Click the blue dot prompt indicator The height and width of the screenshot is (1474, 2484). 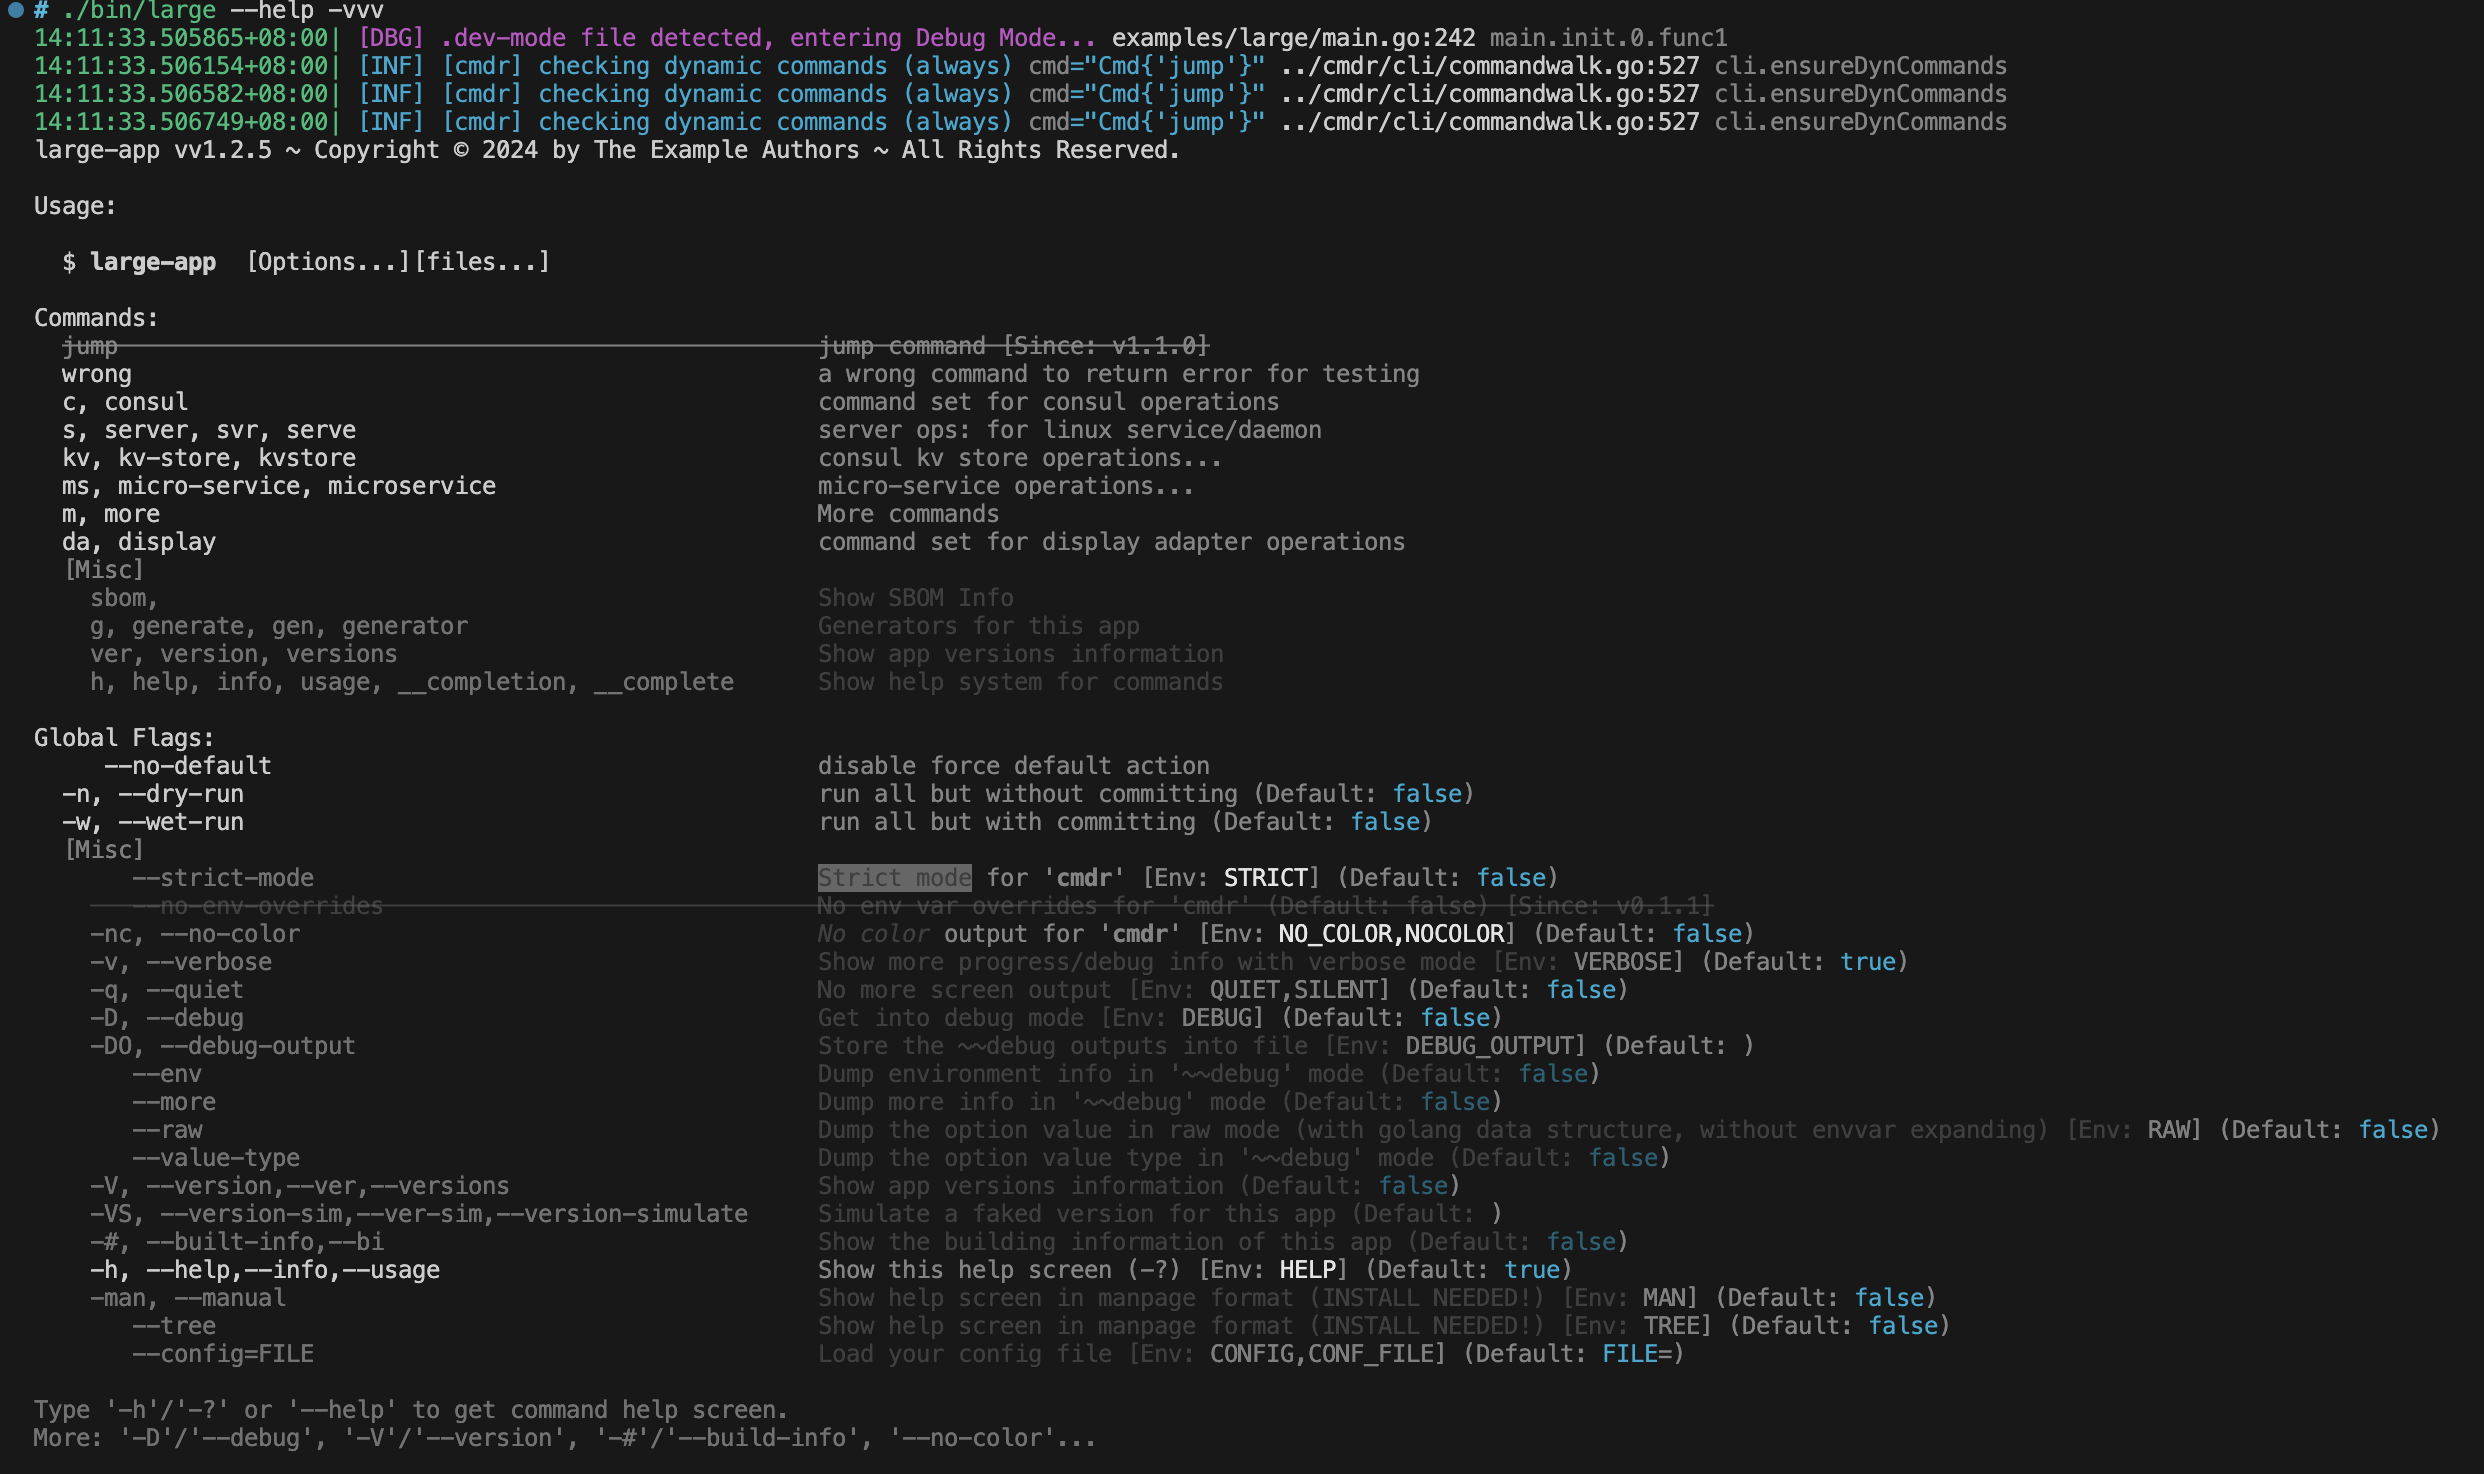coord(15,10)
